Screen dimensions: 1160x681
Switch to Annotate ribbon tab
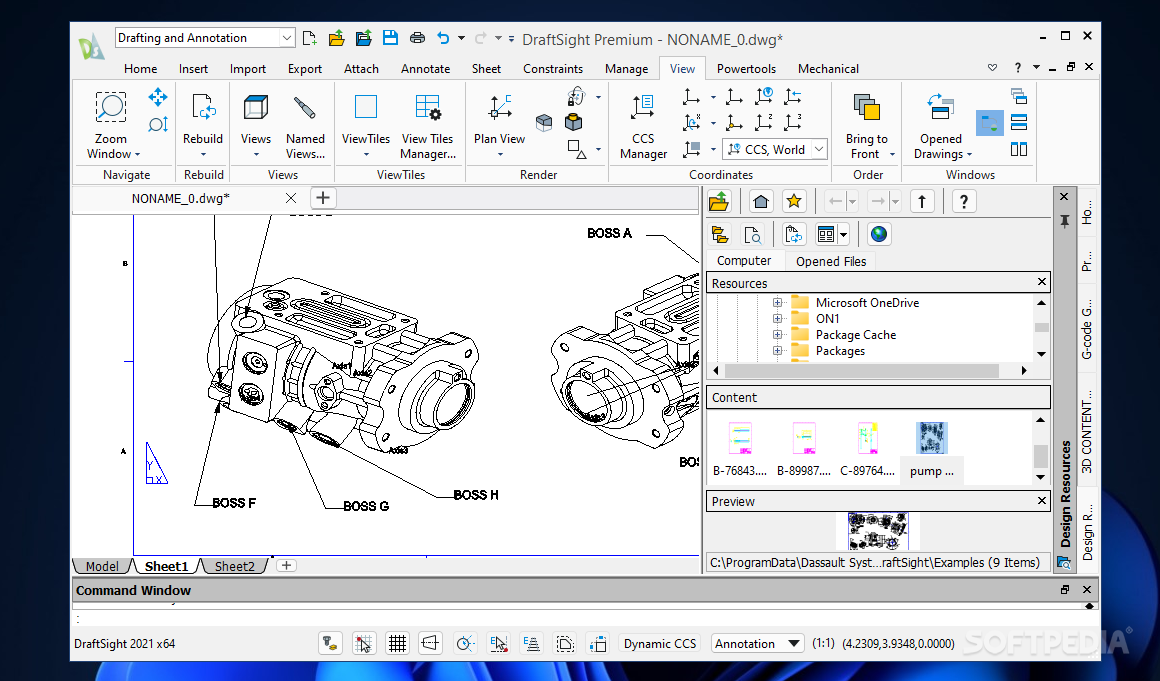click(425, 68)
